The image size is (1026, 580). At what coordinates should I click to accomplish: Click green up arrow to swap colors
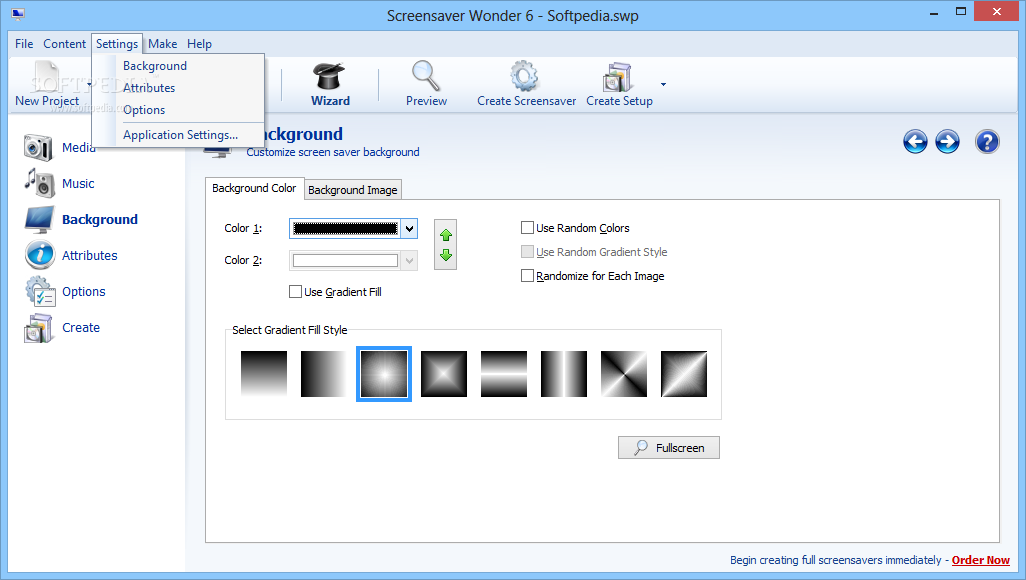(x=446, y=234)
